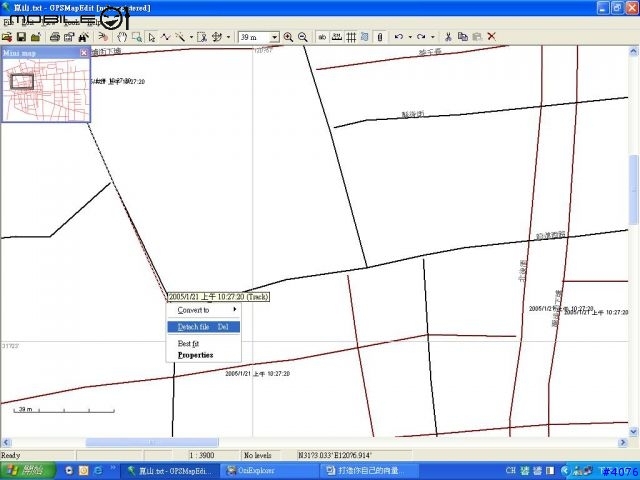
Task: Choose 'Detach file' in the context menu
Action: (x=203, y=327)
